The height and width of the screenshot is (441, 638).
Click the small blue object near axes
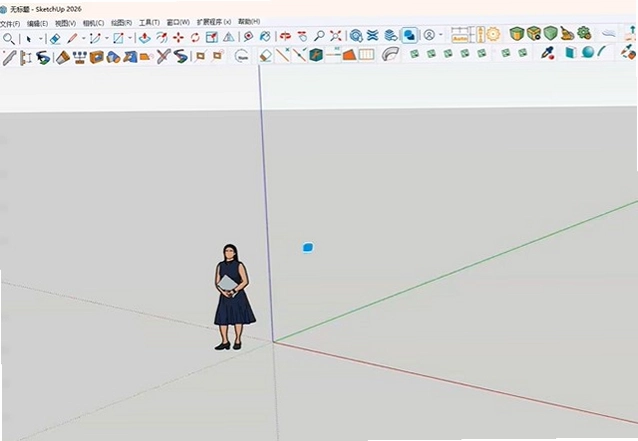tap(308, 247)
